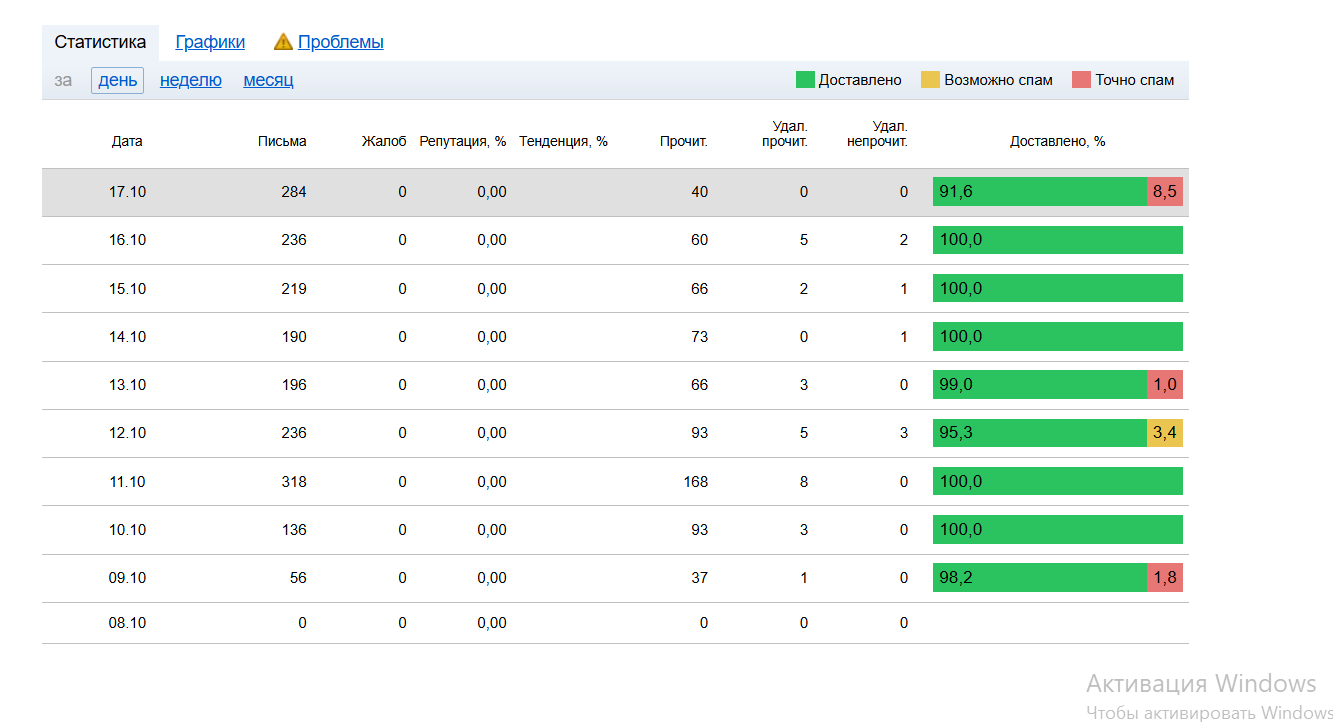Image resolution: width=1333 pixels, height=722 pixels.
Task: Show statistics for неделю
Action: point(190,80)
